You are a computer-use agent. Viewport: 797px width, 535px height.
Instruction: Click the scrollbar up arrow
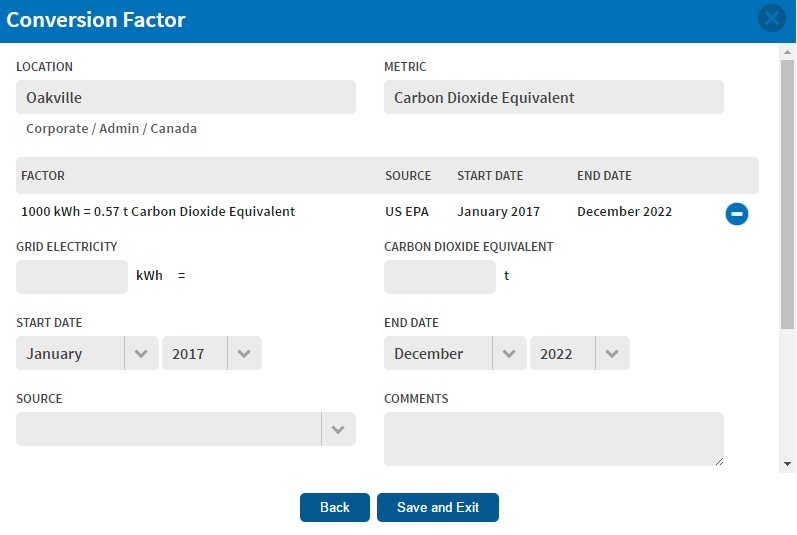tap(787, 52)
